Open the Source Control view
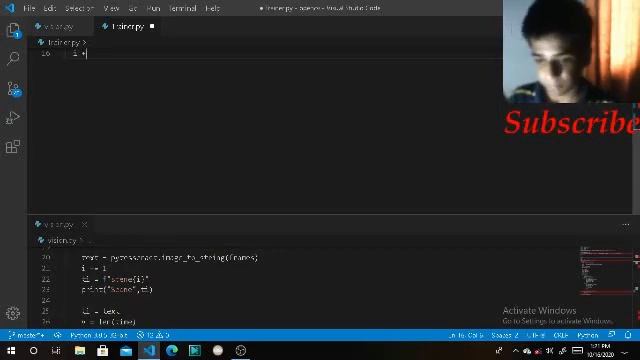 pos(13,89)
